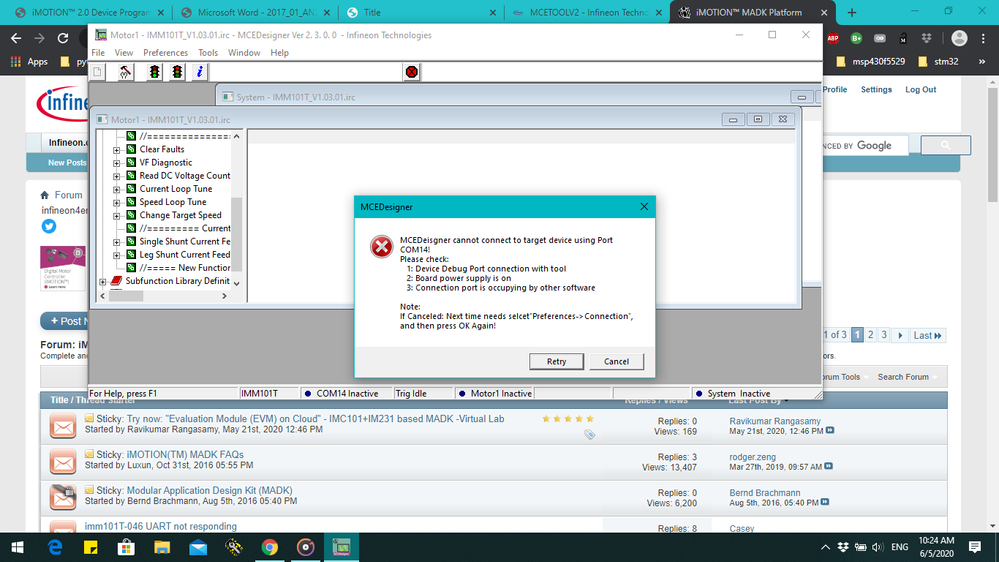Click the green function icon beside Clear Faults
999x562 pixels.
[x=130, y=149]
